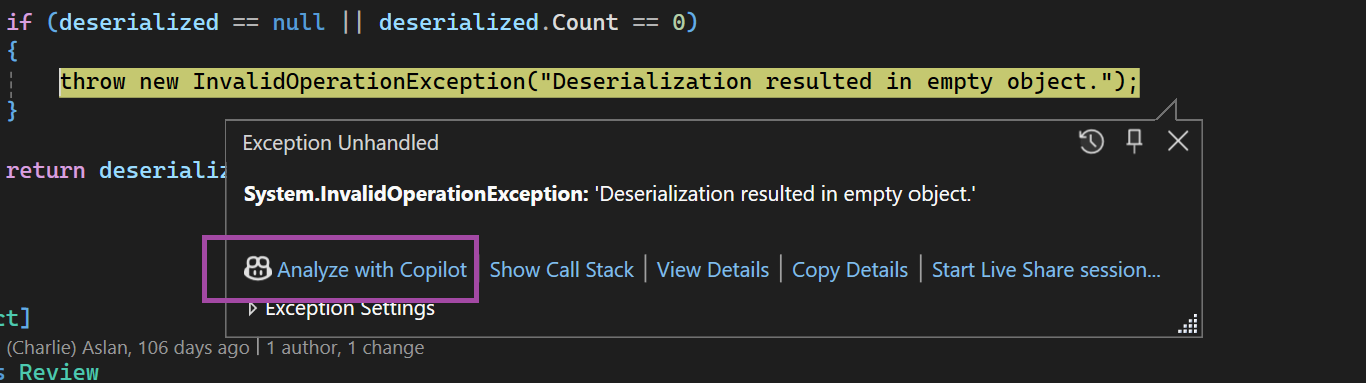Pin the exception popup
This screenshot has width=1366, height=383.
[x=1134, y=142]
